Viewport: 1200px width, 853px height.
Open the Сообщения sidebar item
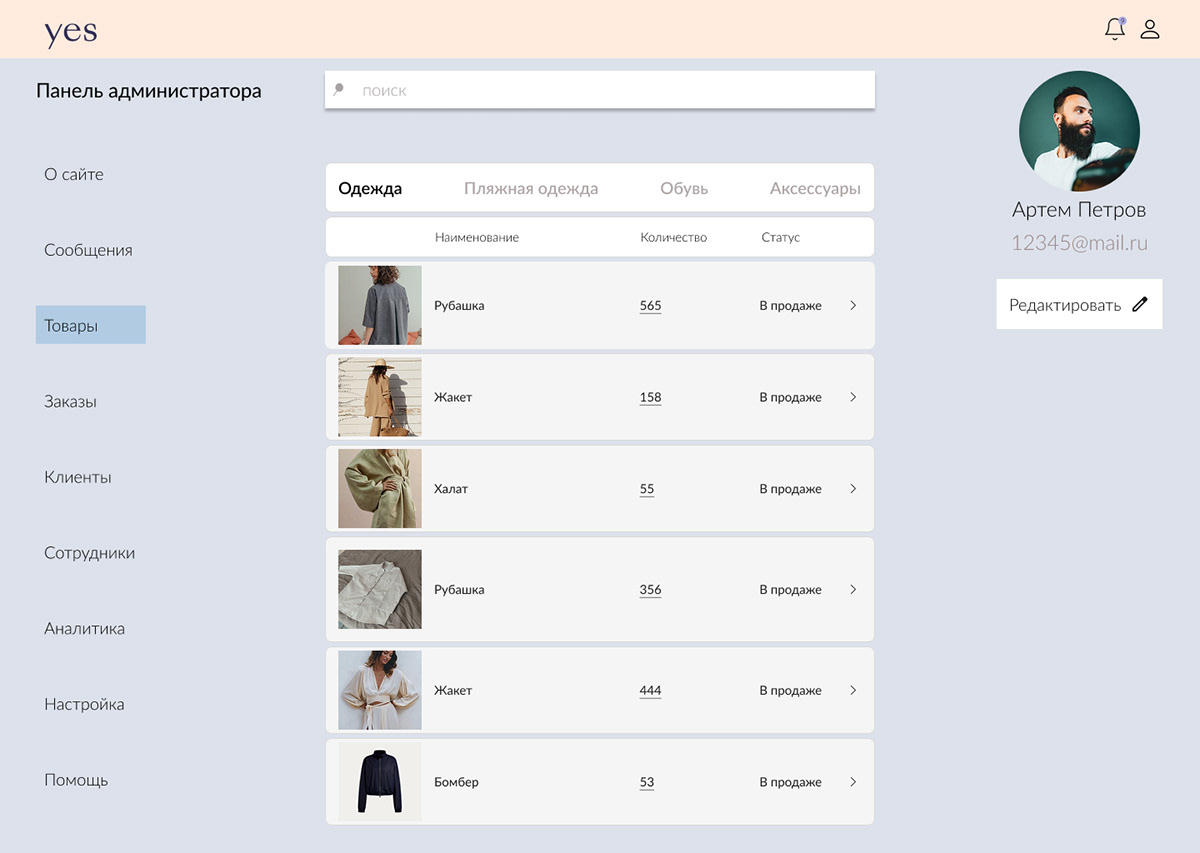(88, 250)
